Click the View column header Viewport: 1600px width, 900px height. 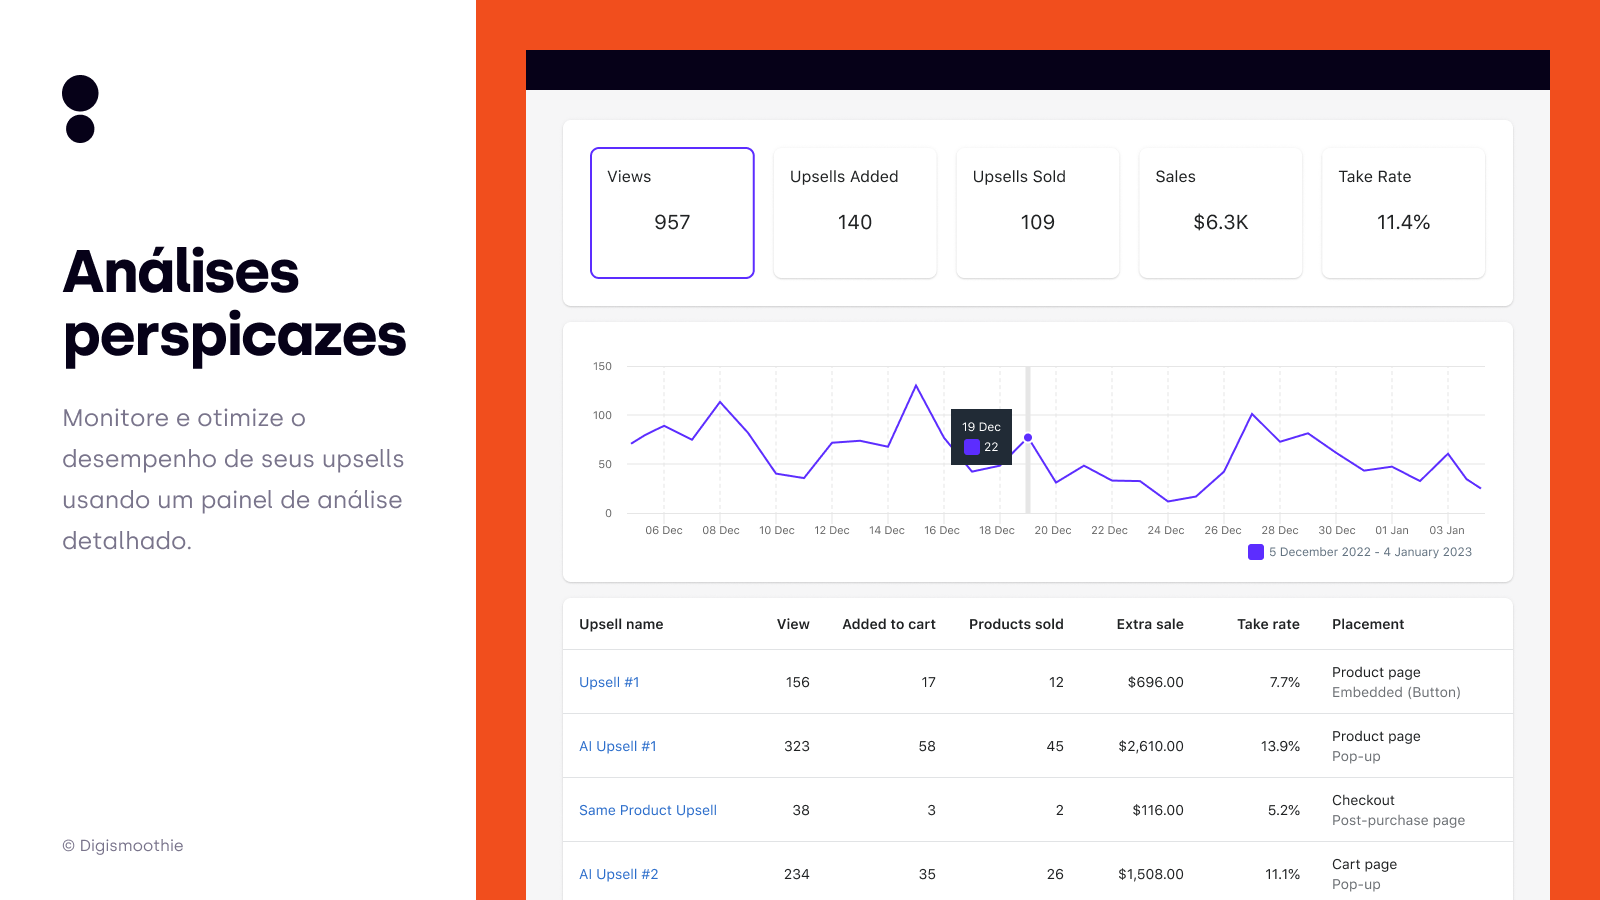[793, 624]
